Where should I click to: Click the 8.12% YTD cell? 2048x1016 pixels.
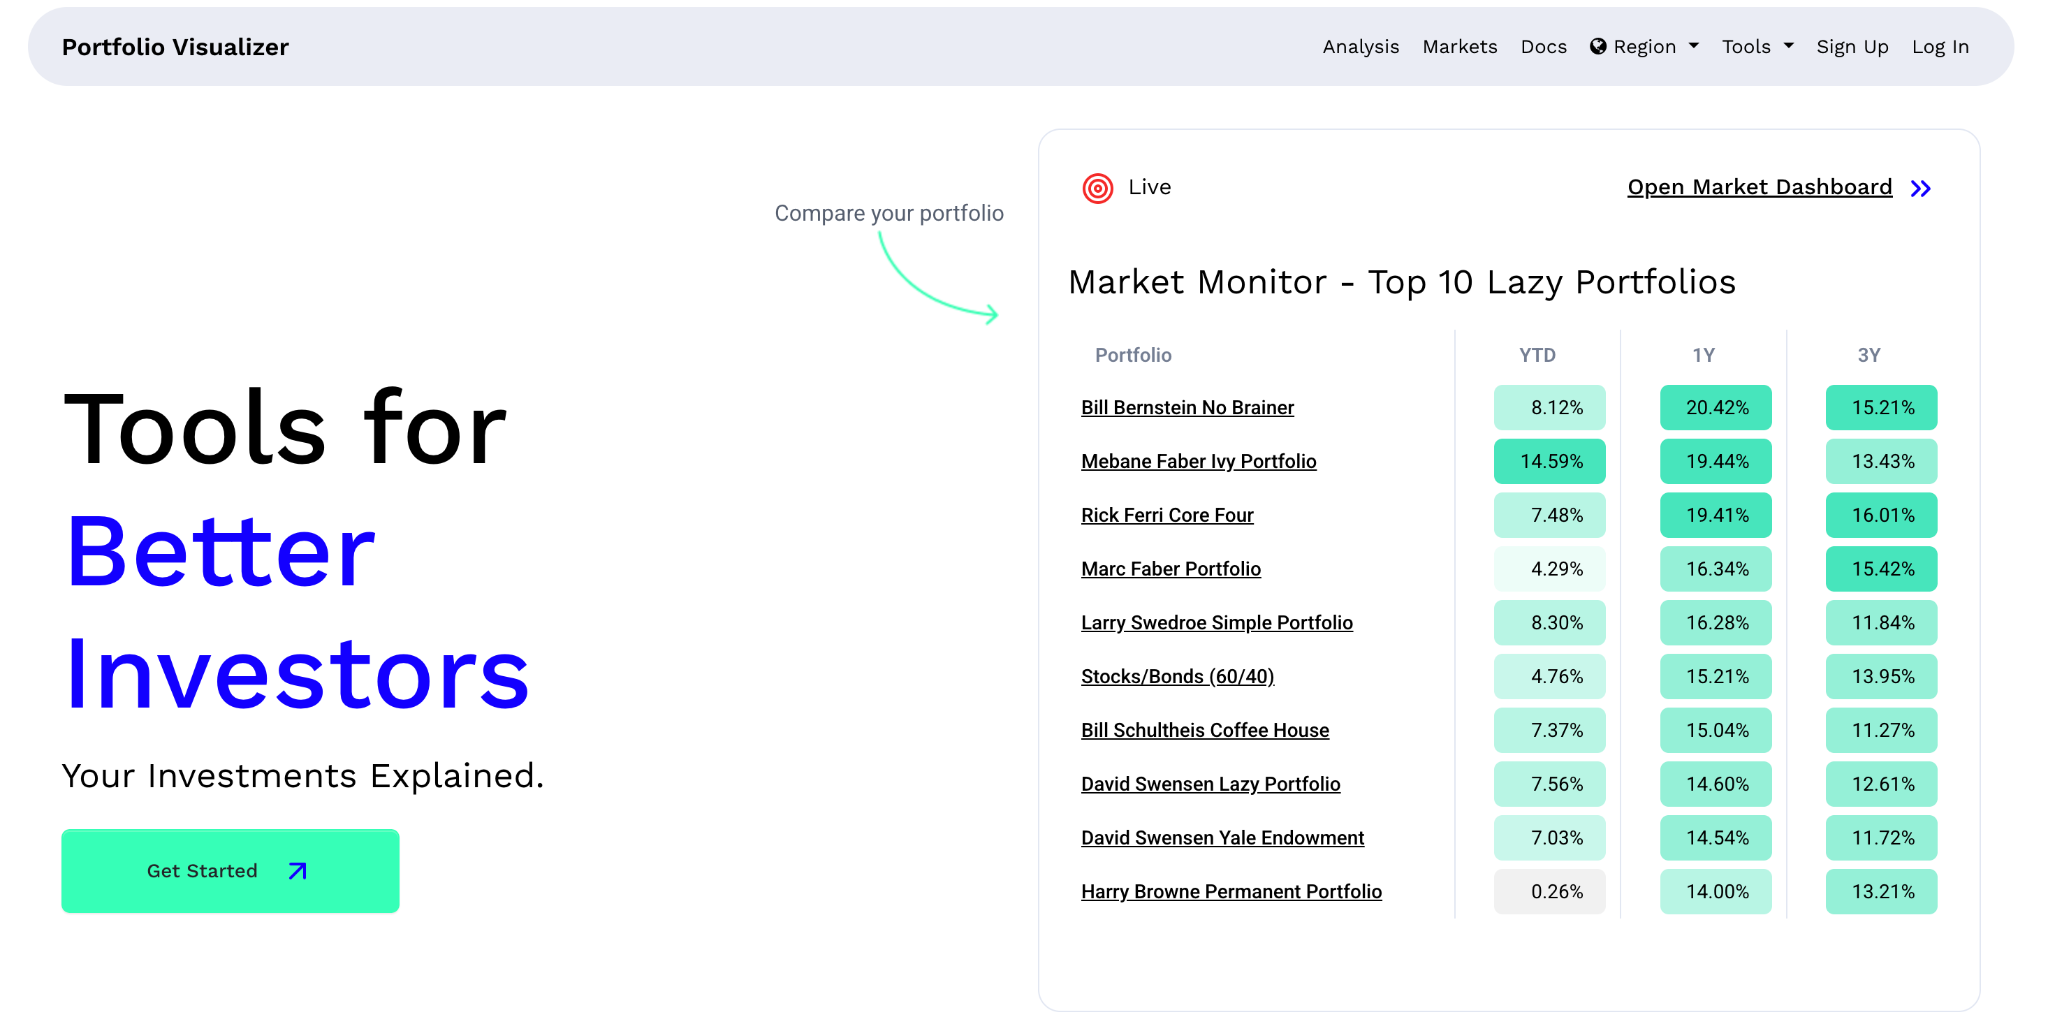click(1549, 407)
